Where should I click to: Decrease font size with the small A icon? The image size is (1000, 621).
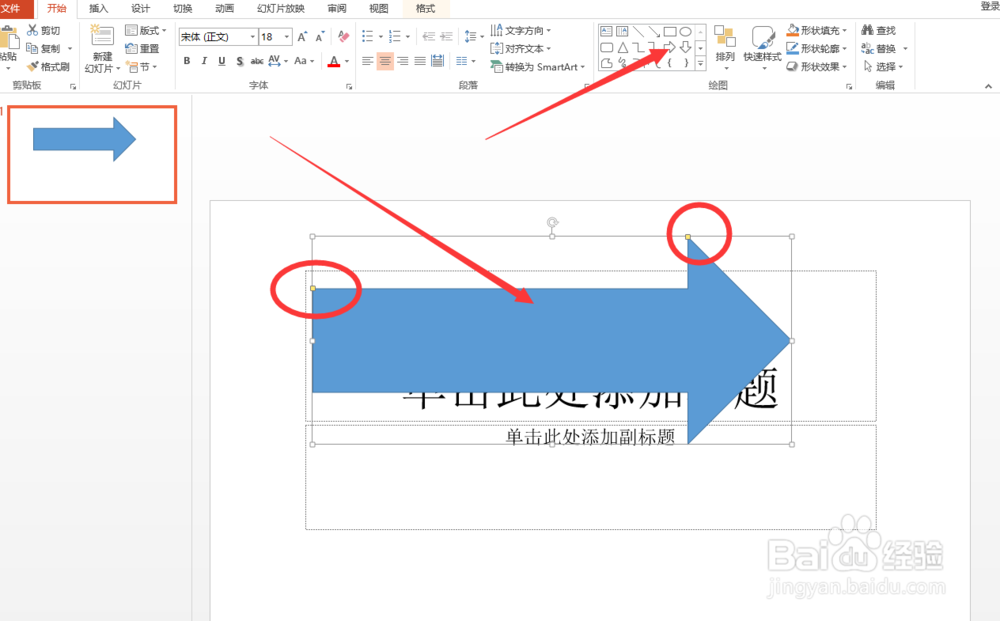[320, 36]
